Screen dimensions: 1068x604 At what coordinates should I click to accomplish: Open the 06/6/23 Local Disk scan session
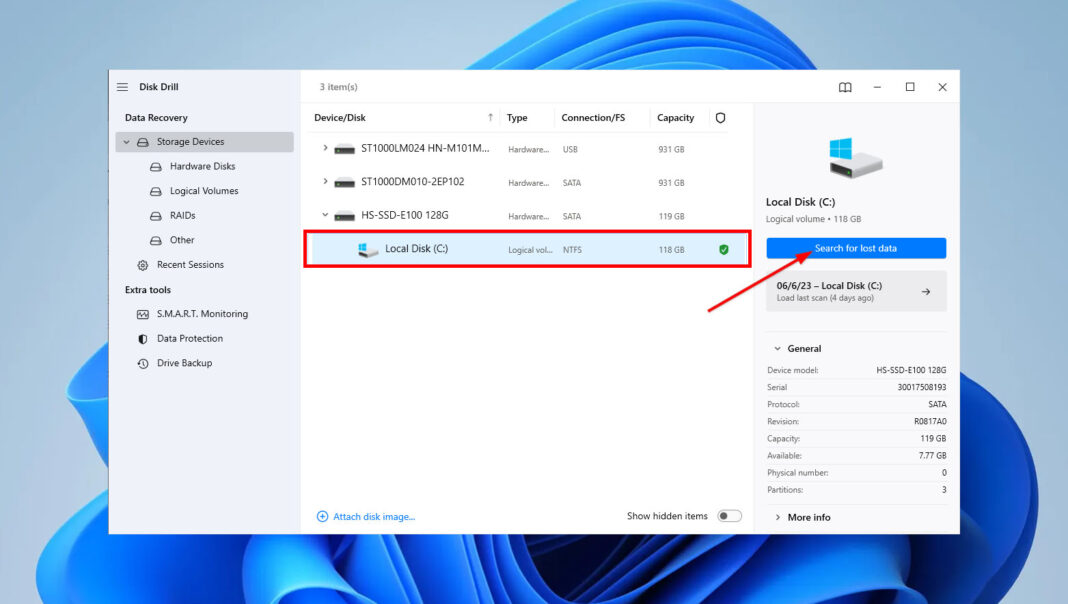[x=856, y=290]
